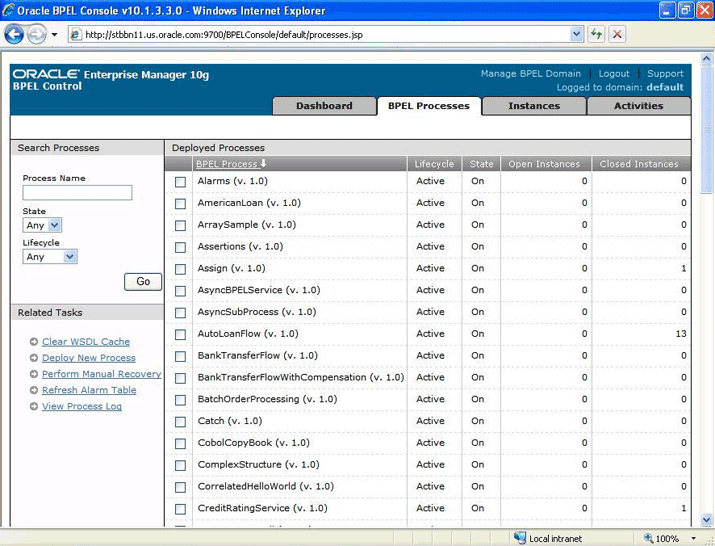Viewport: 715px width, 546px height.
Task: Click the Closed Instances column header
Action: [x=639, y=164]
